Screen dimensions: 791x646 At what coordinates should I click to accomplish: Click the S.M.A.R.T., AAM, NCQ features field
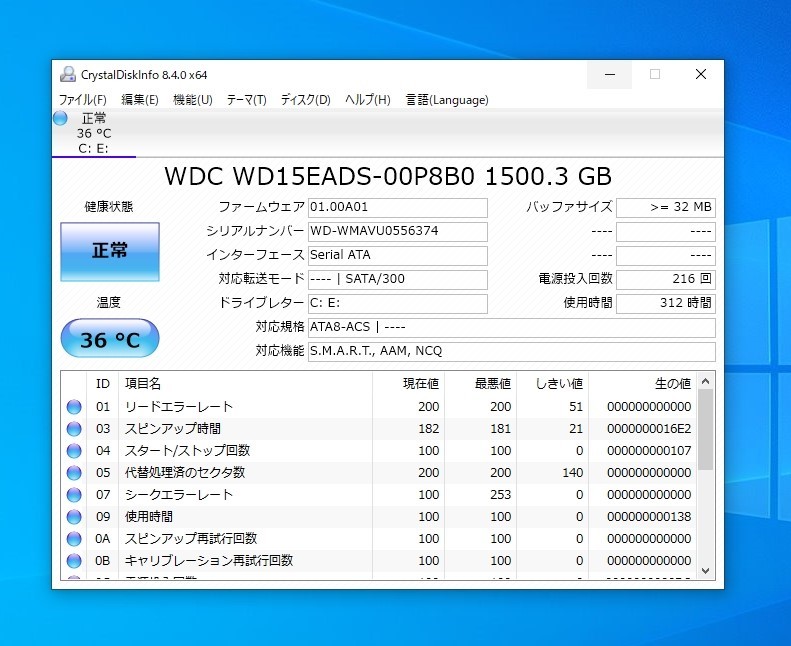pos(512,351)
